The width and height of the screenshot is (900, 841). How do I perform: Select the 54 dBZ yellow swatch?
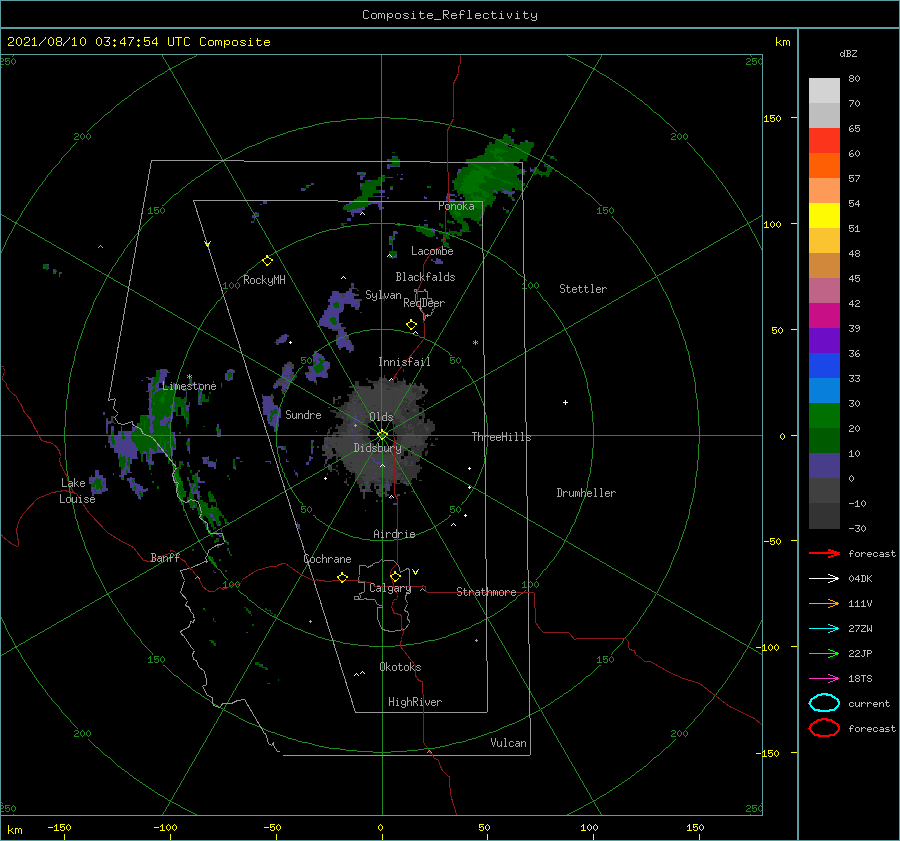[x=824, y=215]
